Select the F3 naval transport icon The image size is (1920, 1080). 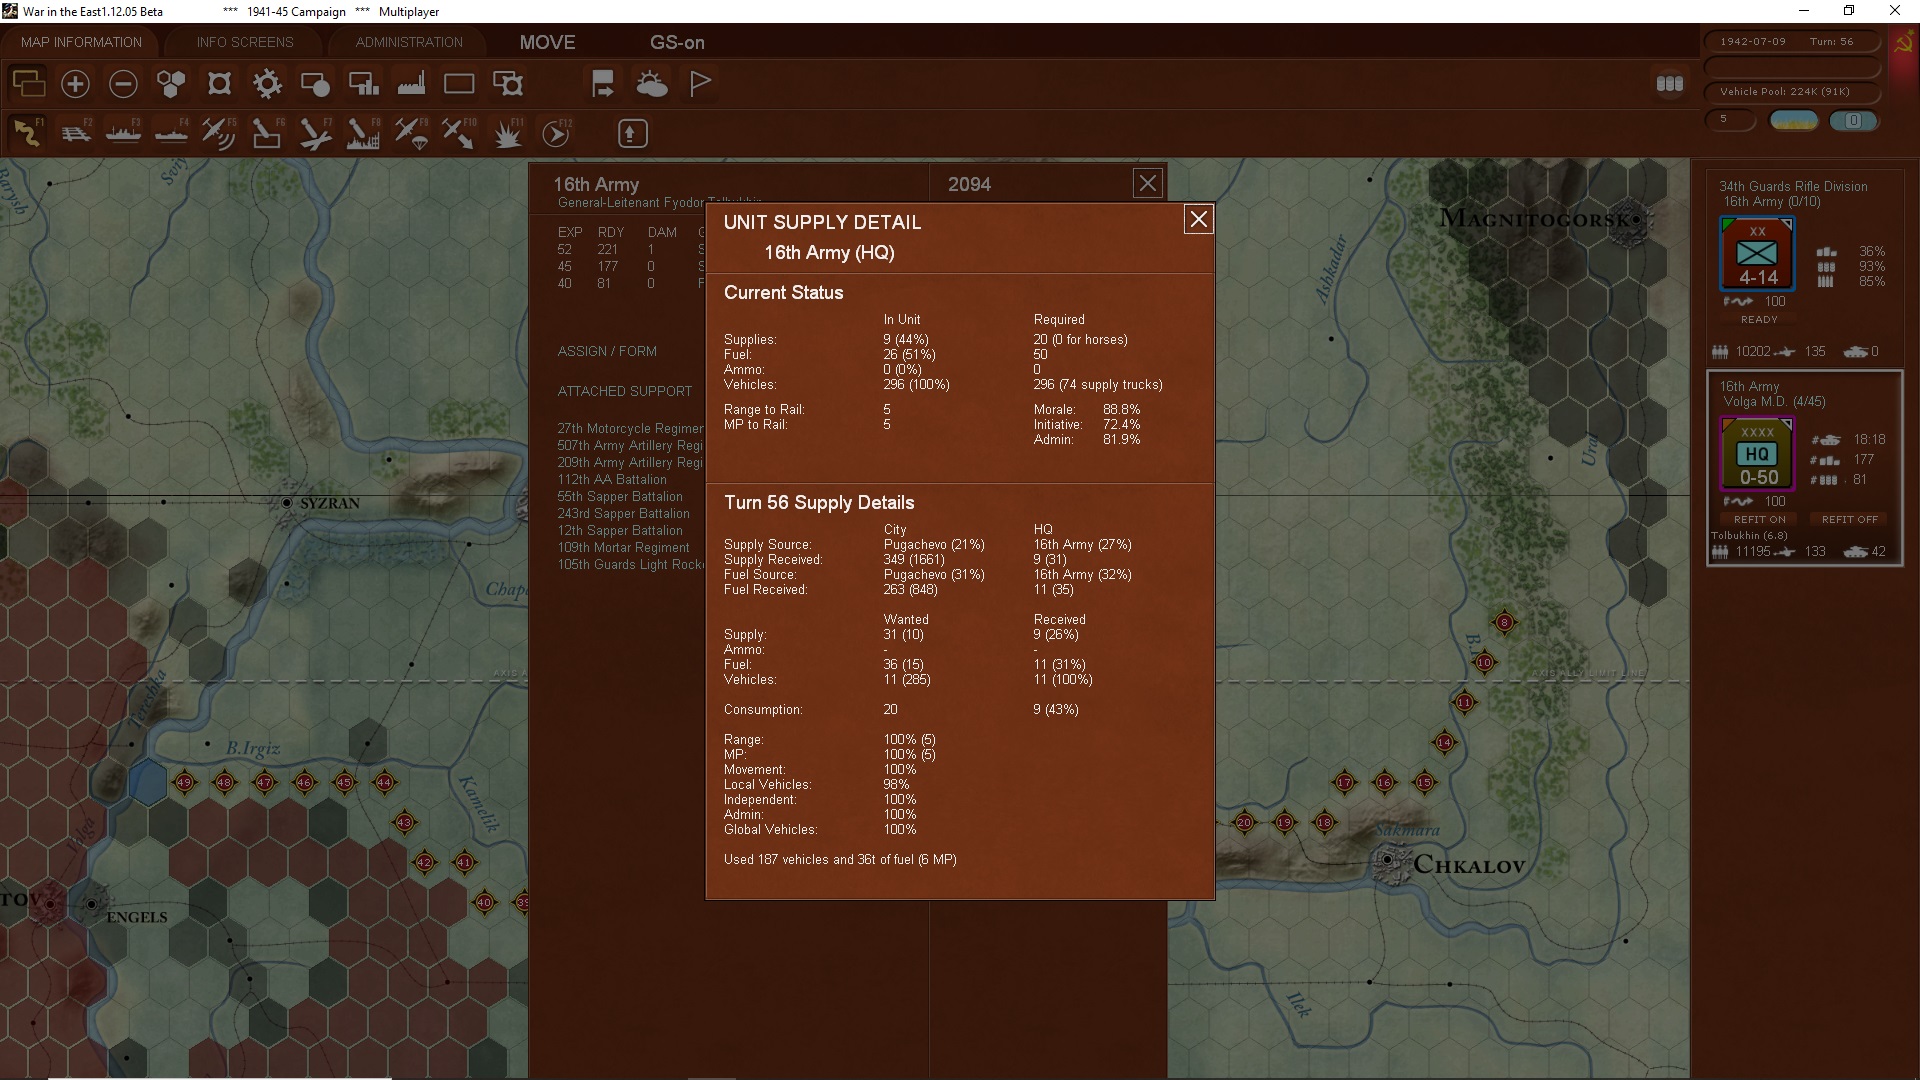tap(124, 133)
